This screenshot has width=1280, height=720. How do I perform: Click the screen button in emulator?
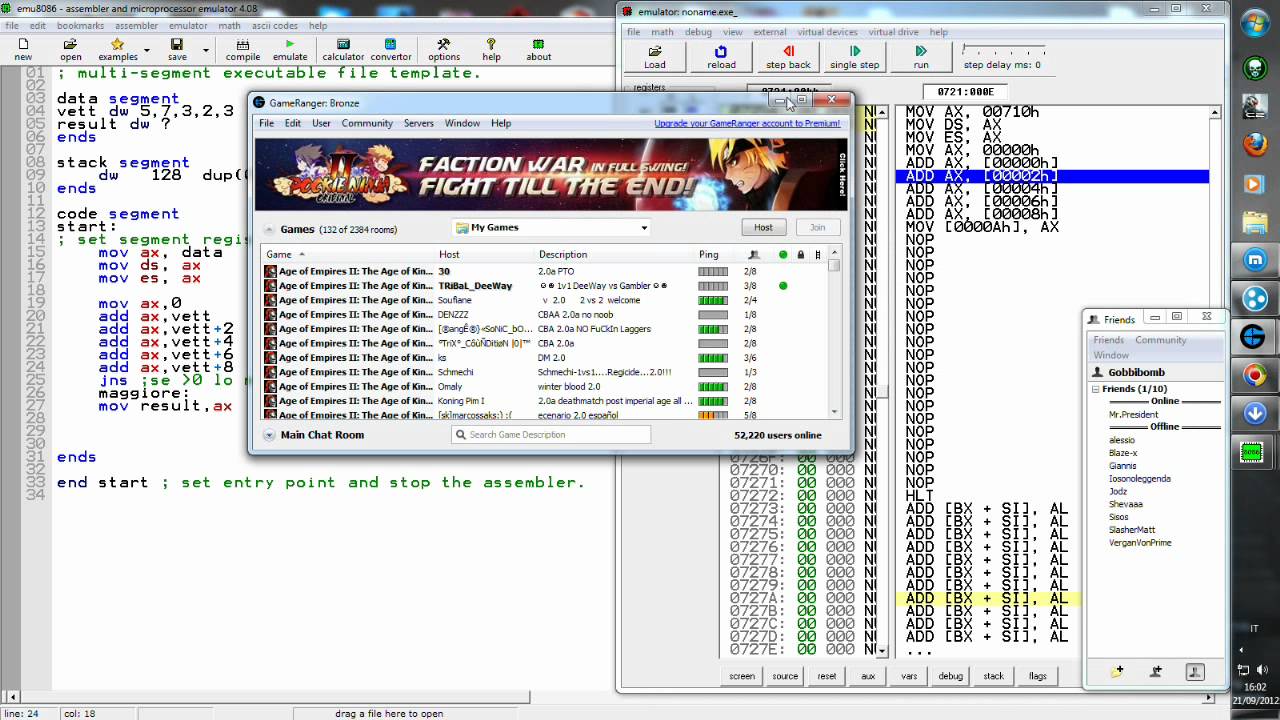[742, 676]
